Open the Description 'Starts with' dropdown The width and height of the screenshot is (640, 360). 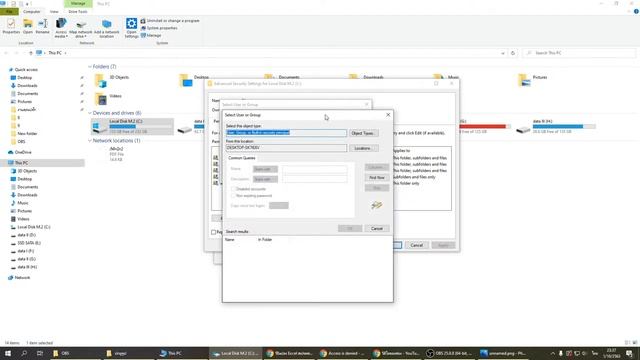click(265, 179)
